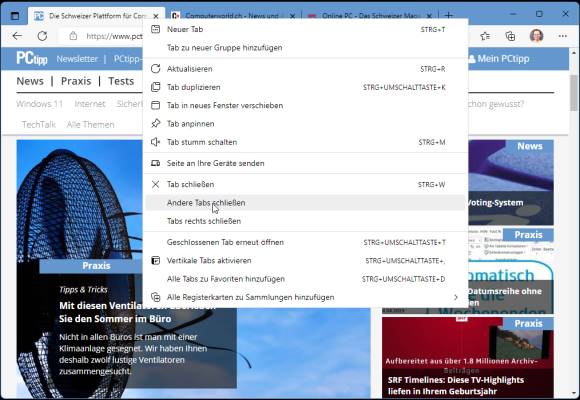Go to the Tests section
The image size is (580, 400).
pos(121,81)
